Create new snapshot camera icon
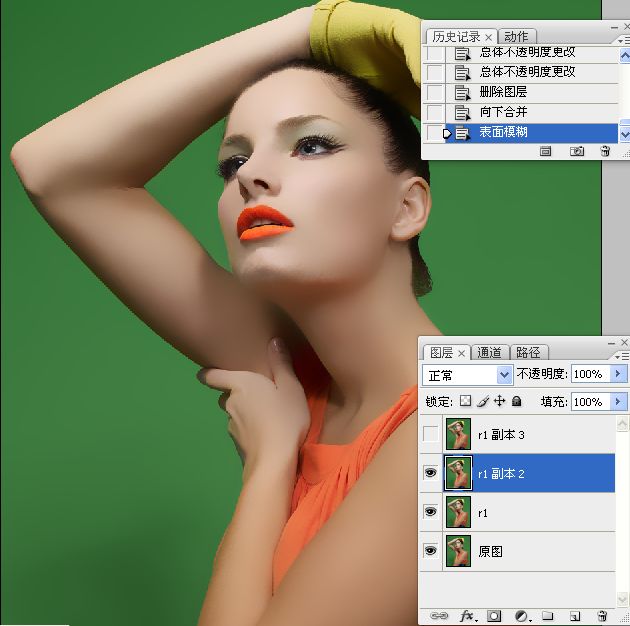Viewport: 630px width, 626px height. (x=577, y=151)
